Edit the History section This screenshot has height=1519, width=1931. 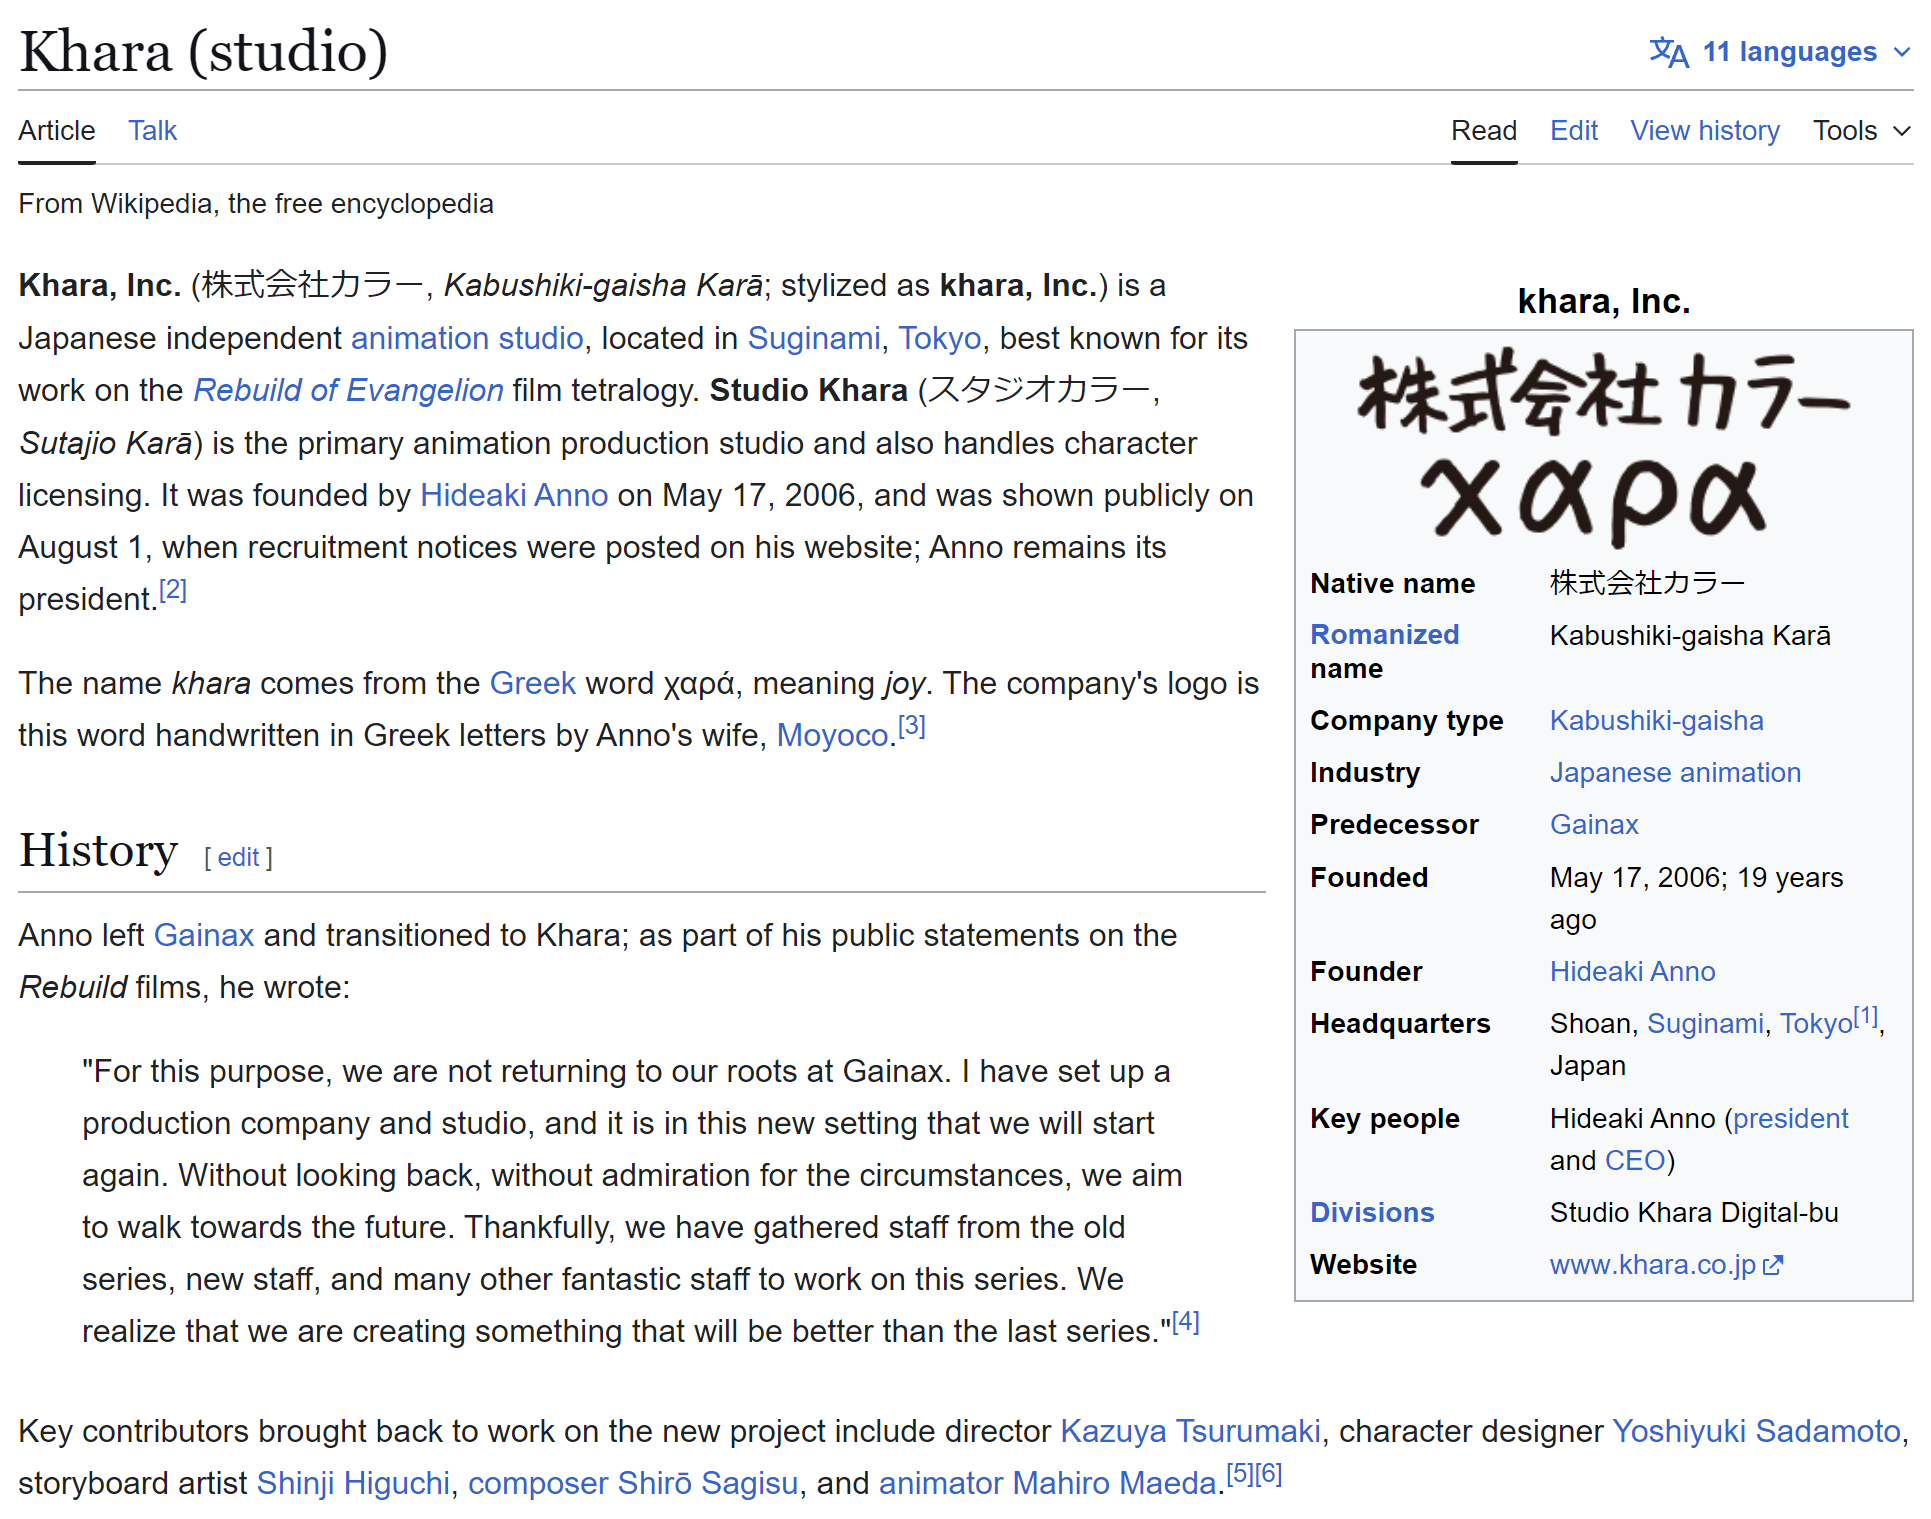pyautogui.click(x=238, y=857)
